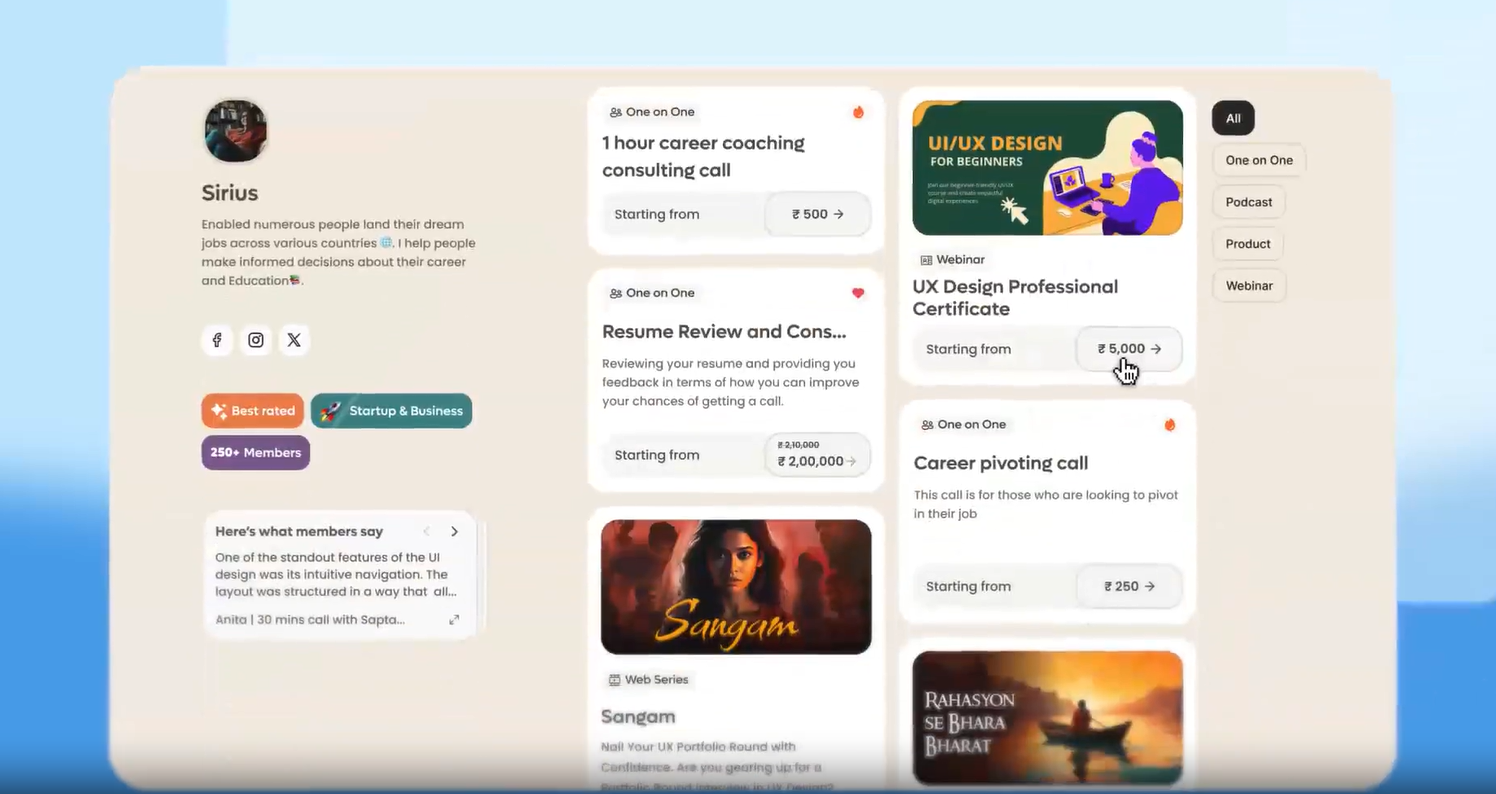Click 'One of the standout features' testimonial text
Viewport: 1496px width, 794px height.
(x=336, y=575)
